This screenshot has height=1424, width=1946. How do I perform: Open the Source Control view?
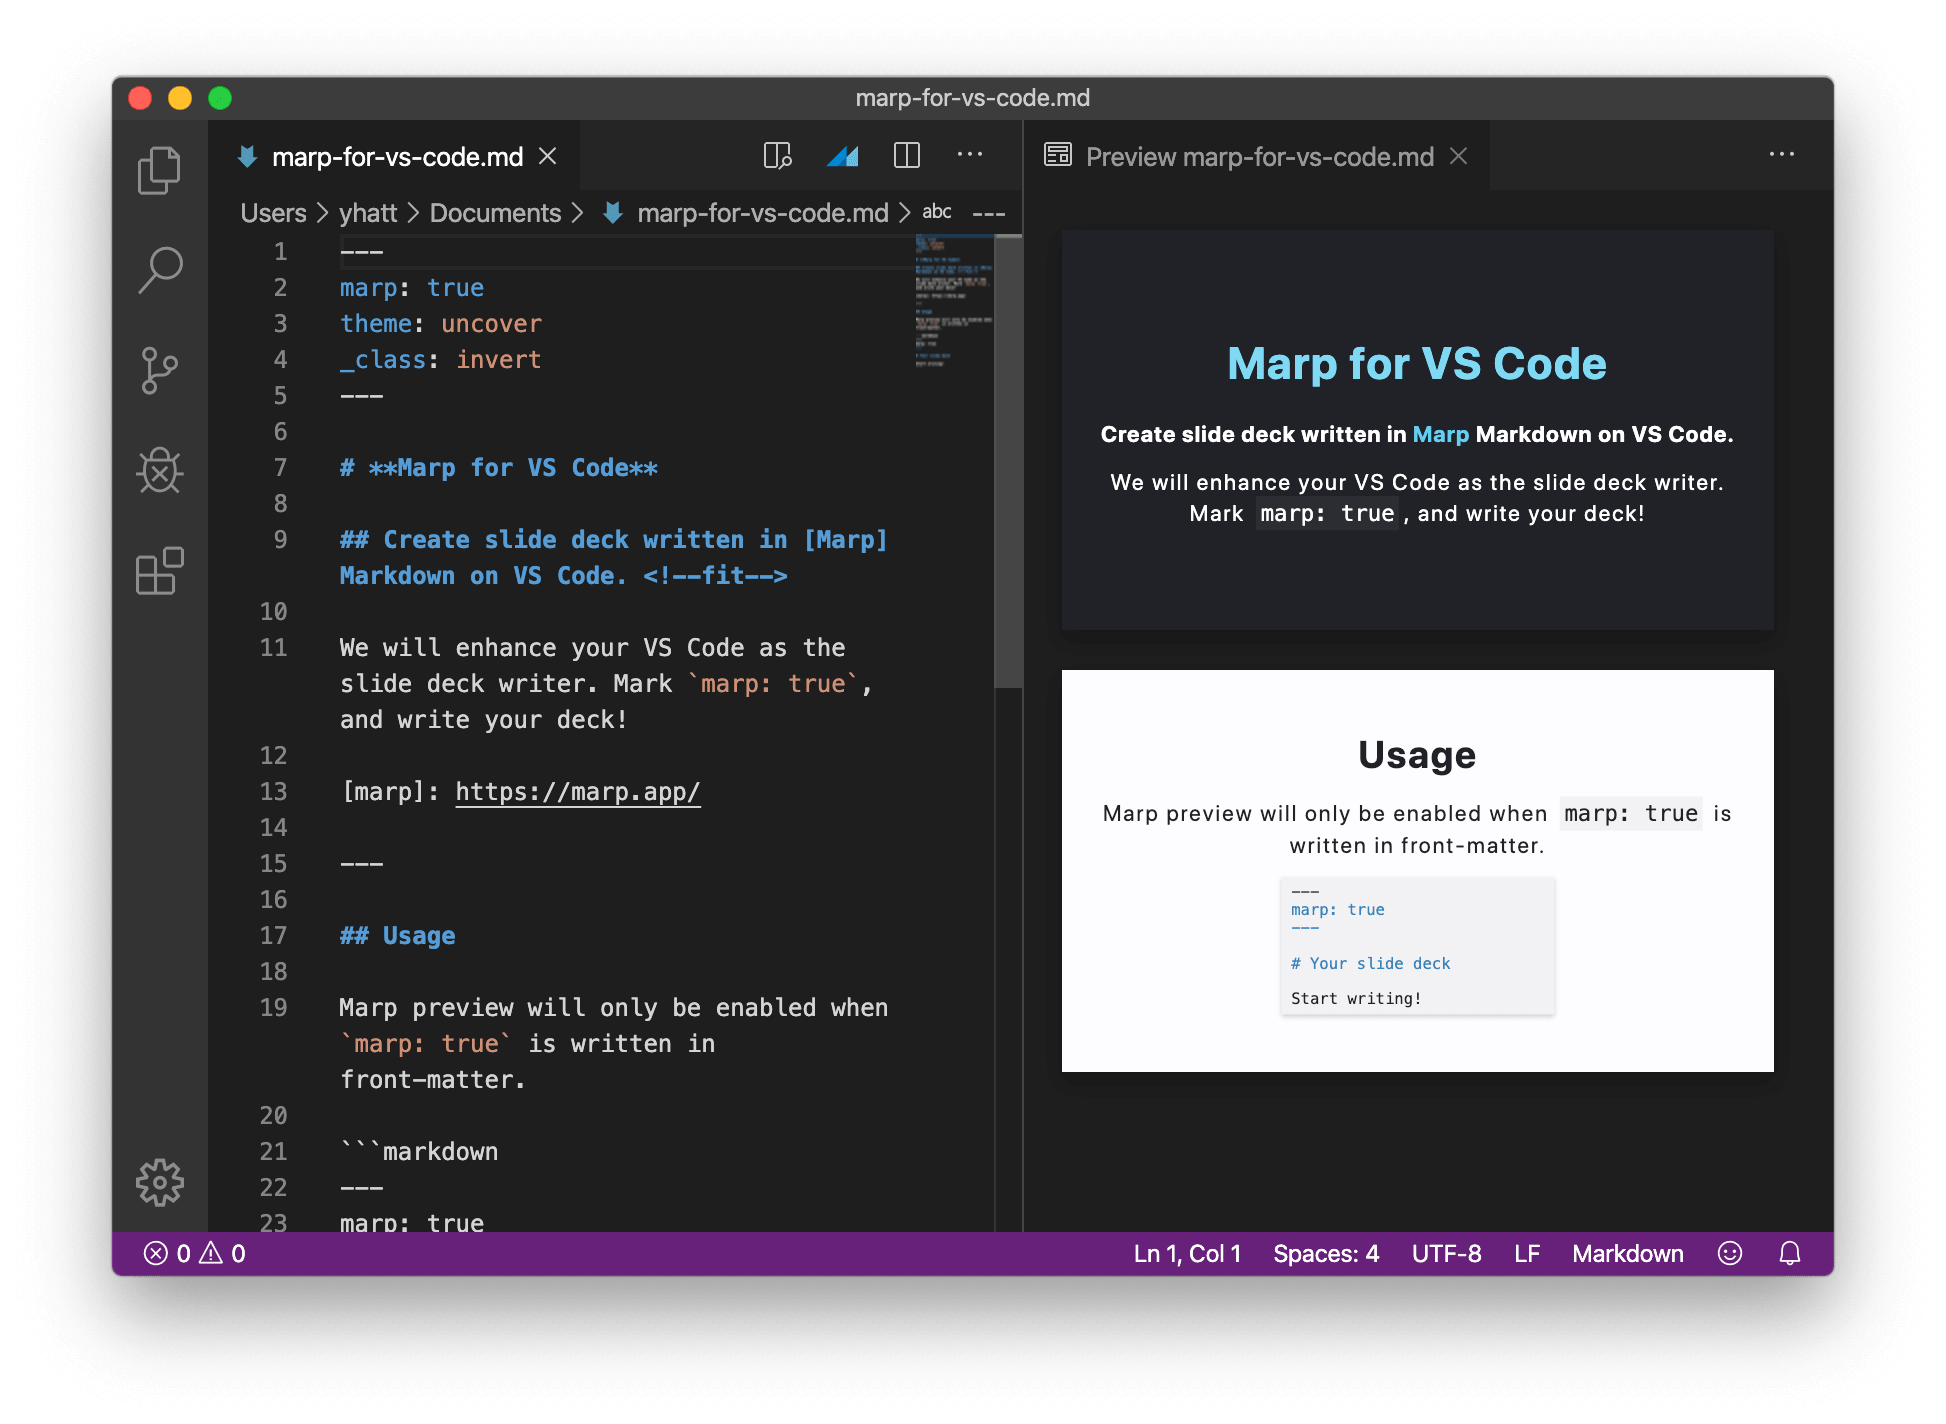click(x=160, y=371)
